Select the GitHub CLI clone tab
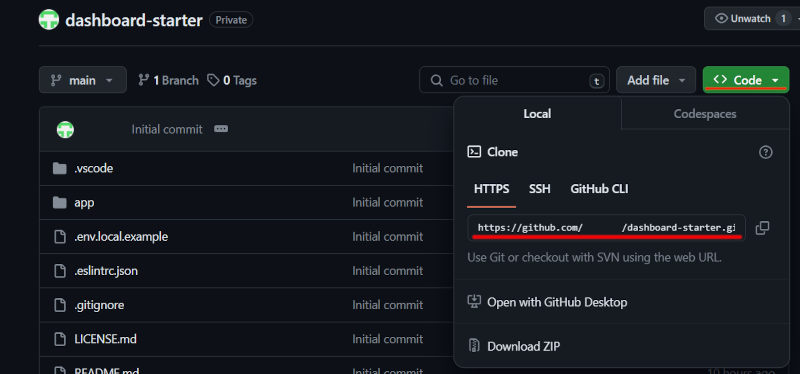This screenshot has height=374, width=800. coord(599,189)
